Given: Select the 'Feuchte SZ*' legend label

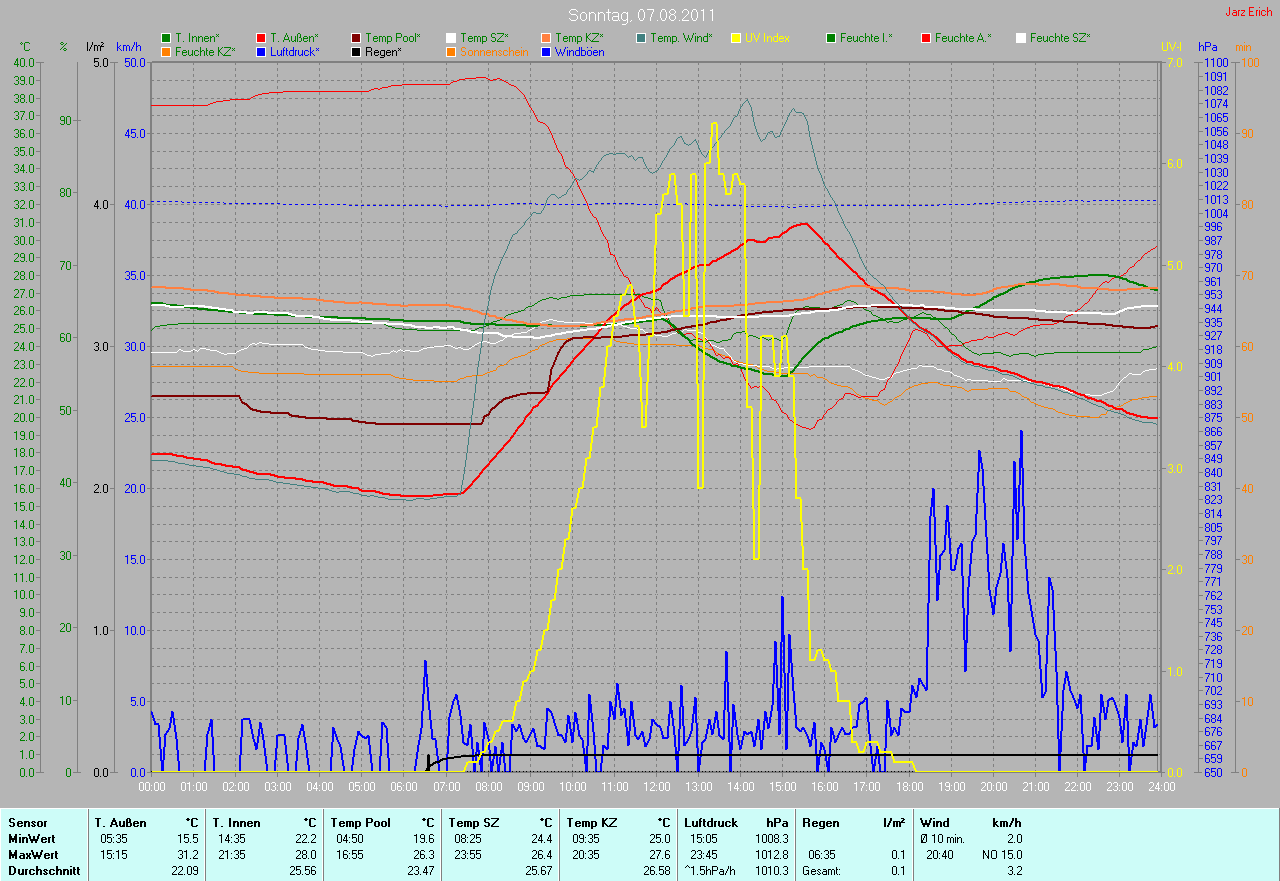Looking at the screenshot, I should pyautogui.click(x=1059, y=38).
